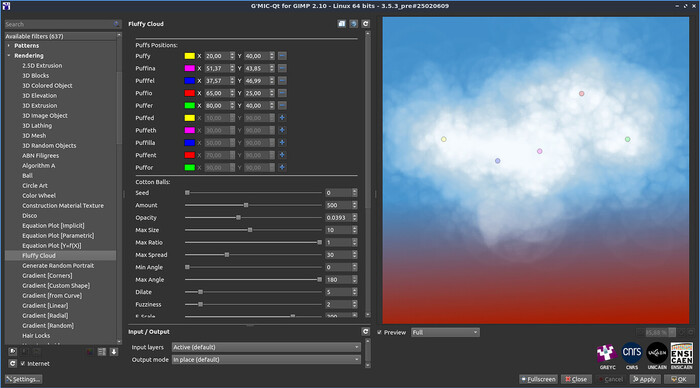Remove the Puffy point with minus icon

click(x=282, y=56)
